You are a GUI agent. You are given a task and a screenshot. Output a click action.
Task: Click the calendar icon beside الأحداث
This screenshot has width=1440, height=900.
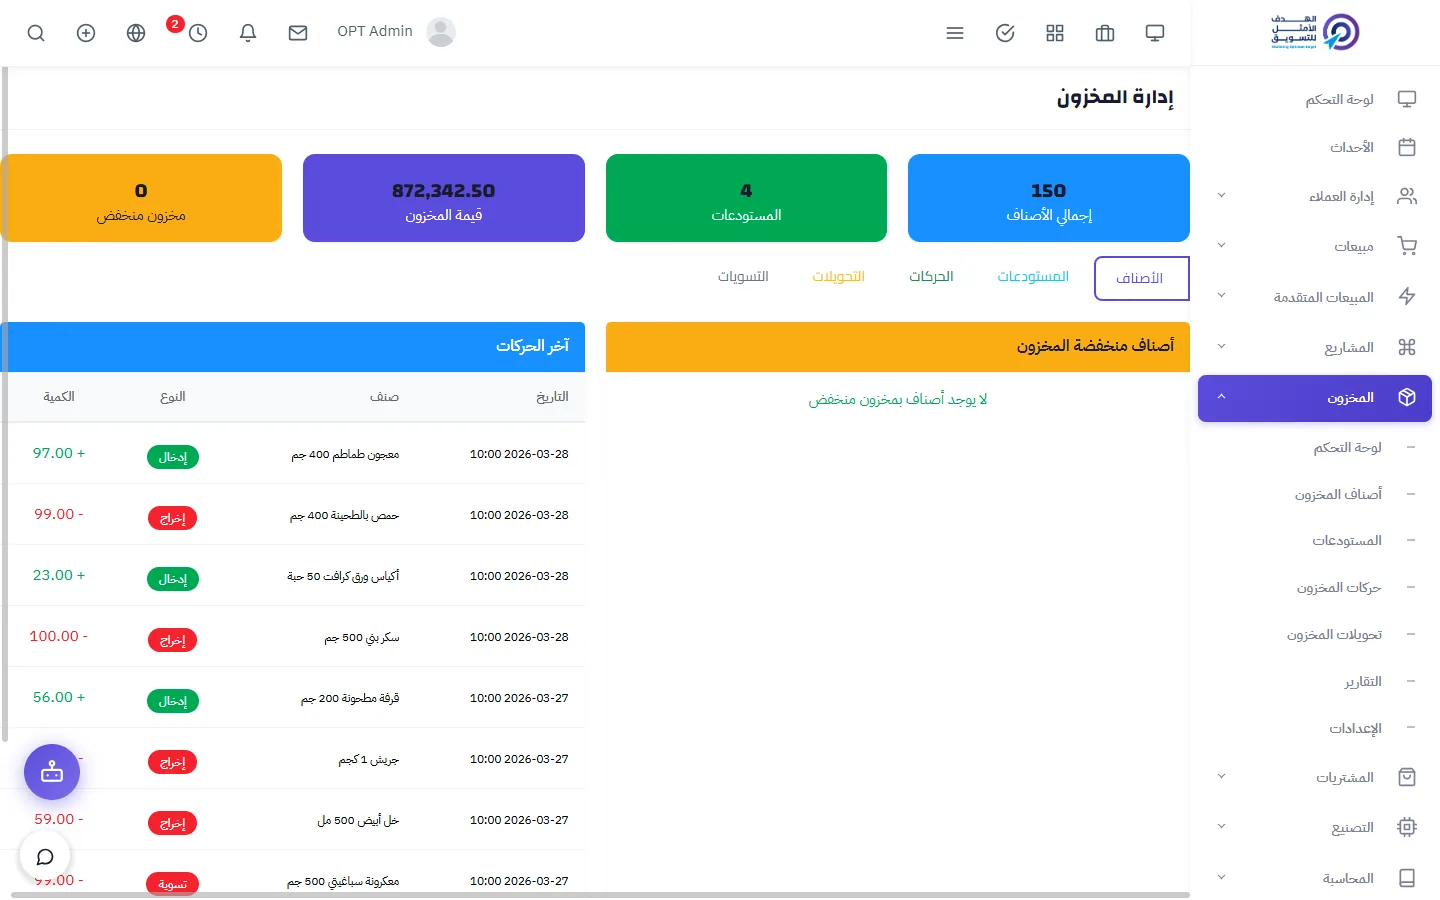pos(1407,147)
